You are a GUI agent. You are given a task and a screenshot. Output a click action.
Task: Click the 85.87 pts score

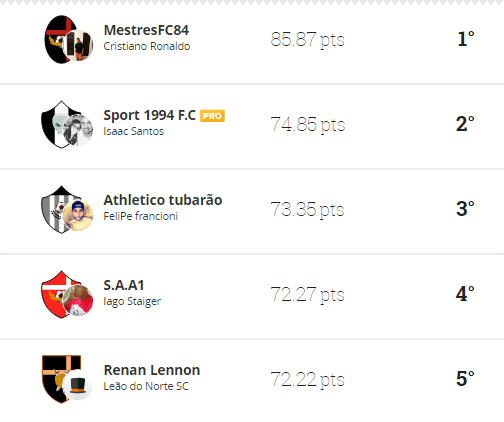[x=307, y=40]
